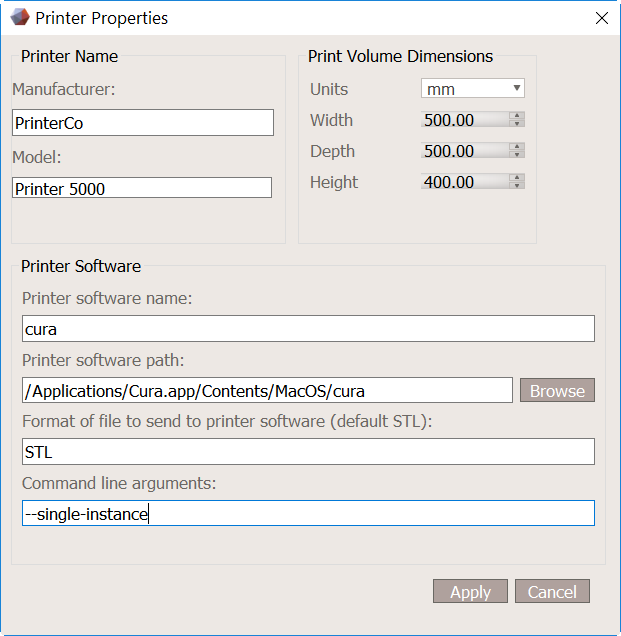Decrease Width with the down arrow
The image size is (621, 636).
pos(517,124)
